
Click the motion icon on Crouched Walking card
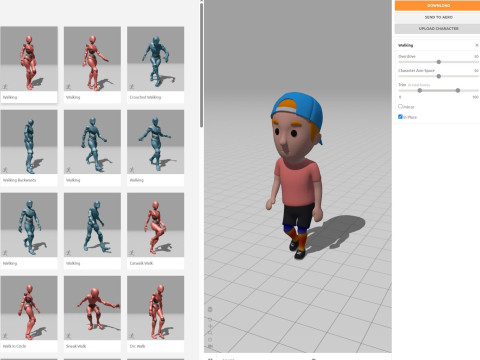pyautogui.click(x=132, y=87)
